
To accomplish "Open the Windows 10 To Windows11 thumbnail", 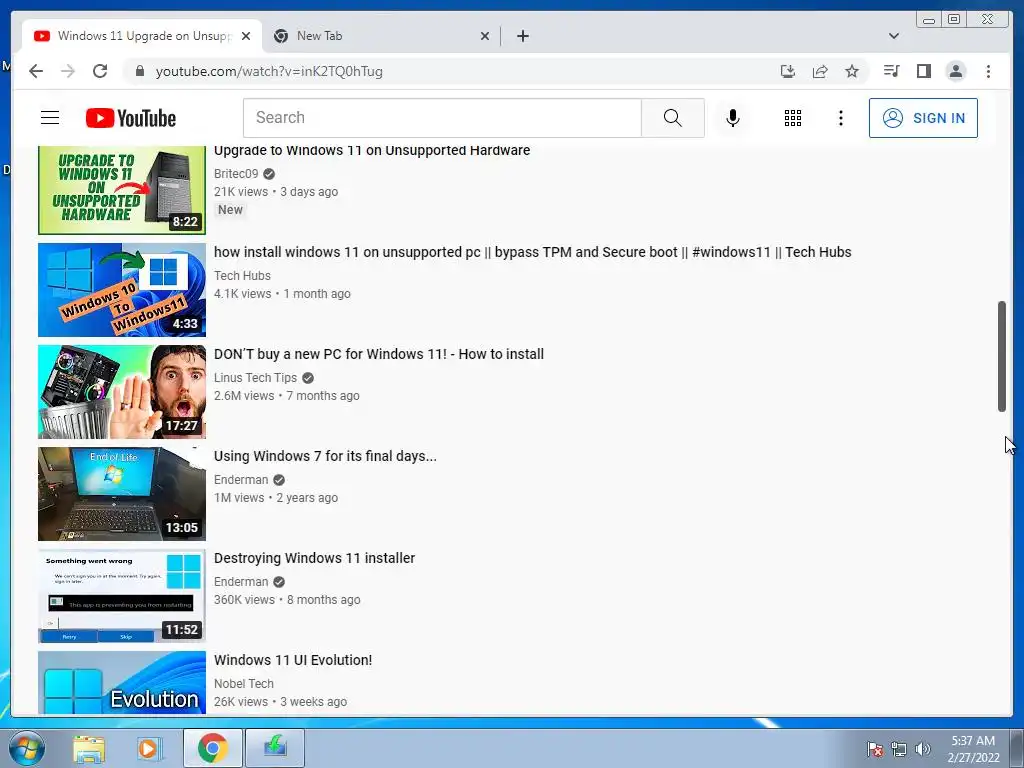I will click(121, 290).
